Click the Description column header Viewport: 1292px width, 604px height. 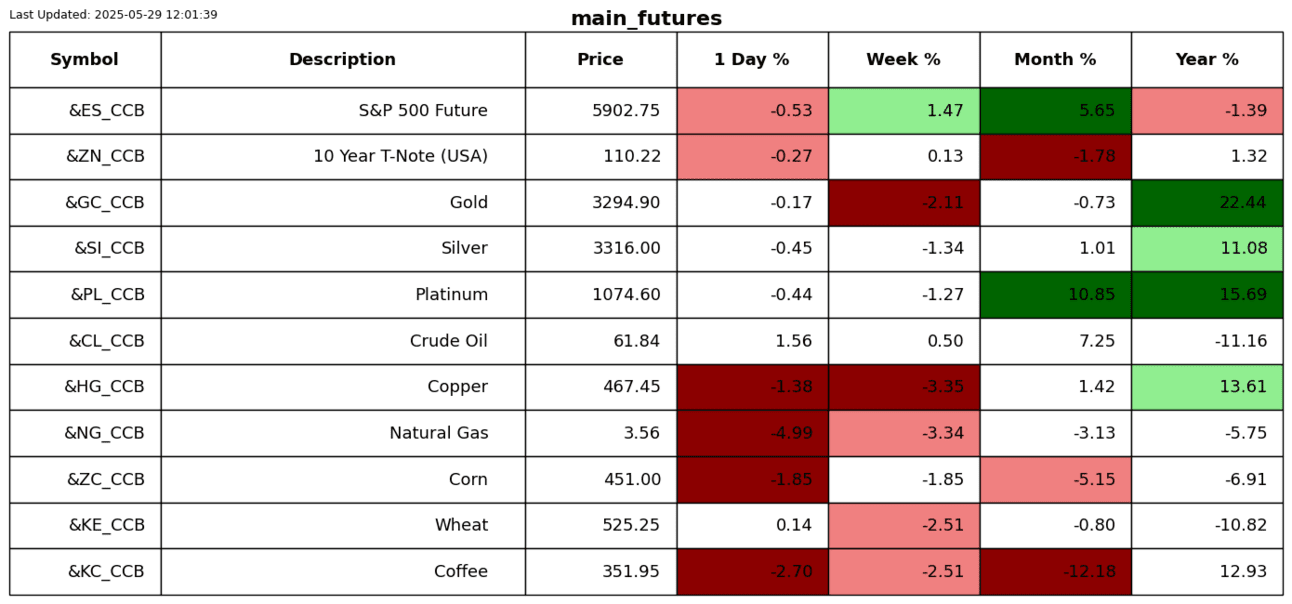click(342, 60)
